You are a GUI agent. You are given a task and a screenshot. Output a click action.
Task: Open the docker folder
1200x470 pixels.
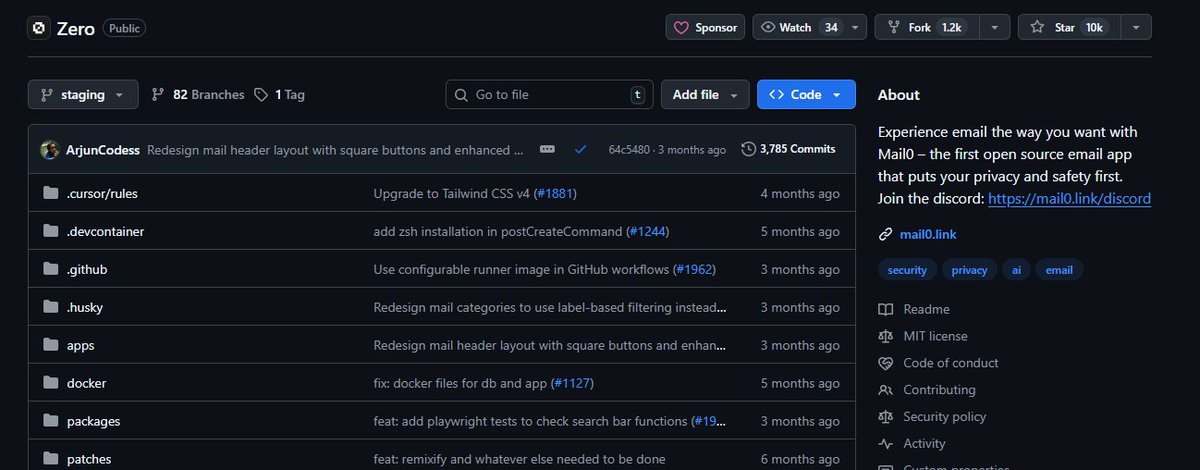(87, 383)
